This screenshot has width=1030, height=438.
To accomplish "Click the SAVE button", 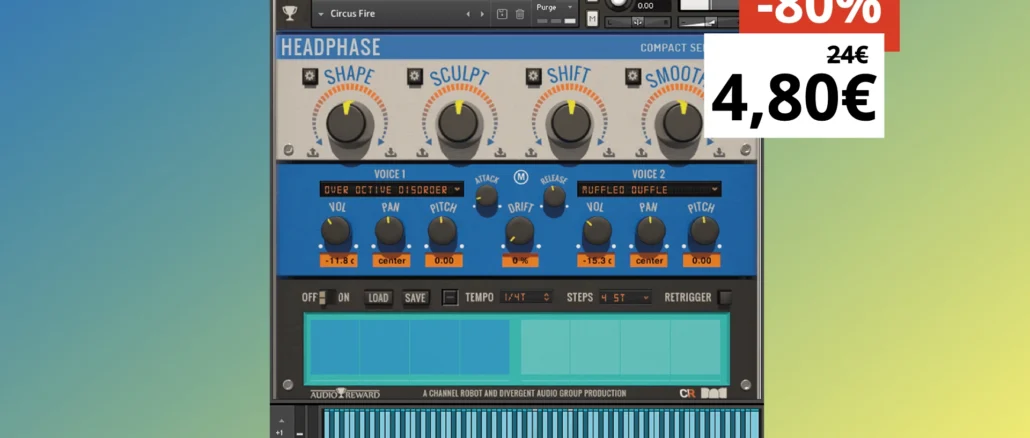I will click(415, 297).
